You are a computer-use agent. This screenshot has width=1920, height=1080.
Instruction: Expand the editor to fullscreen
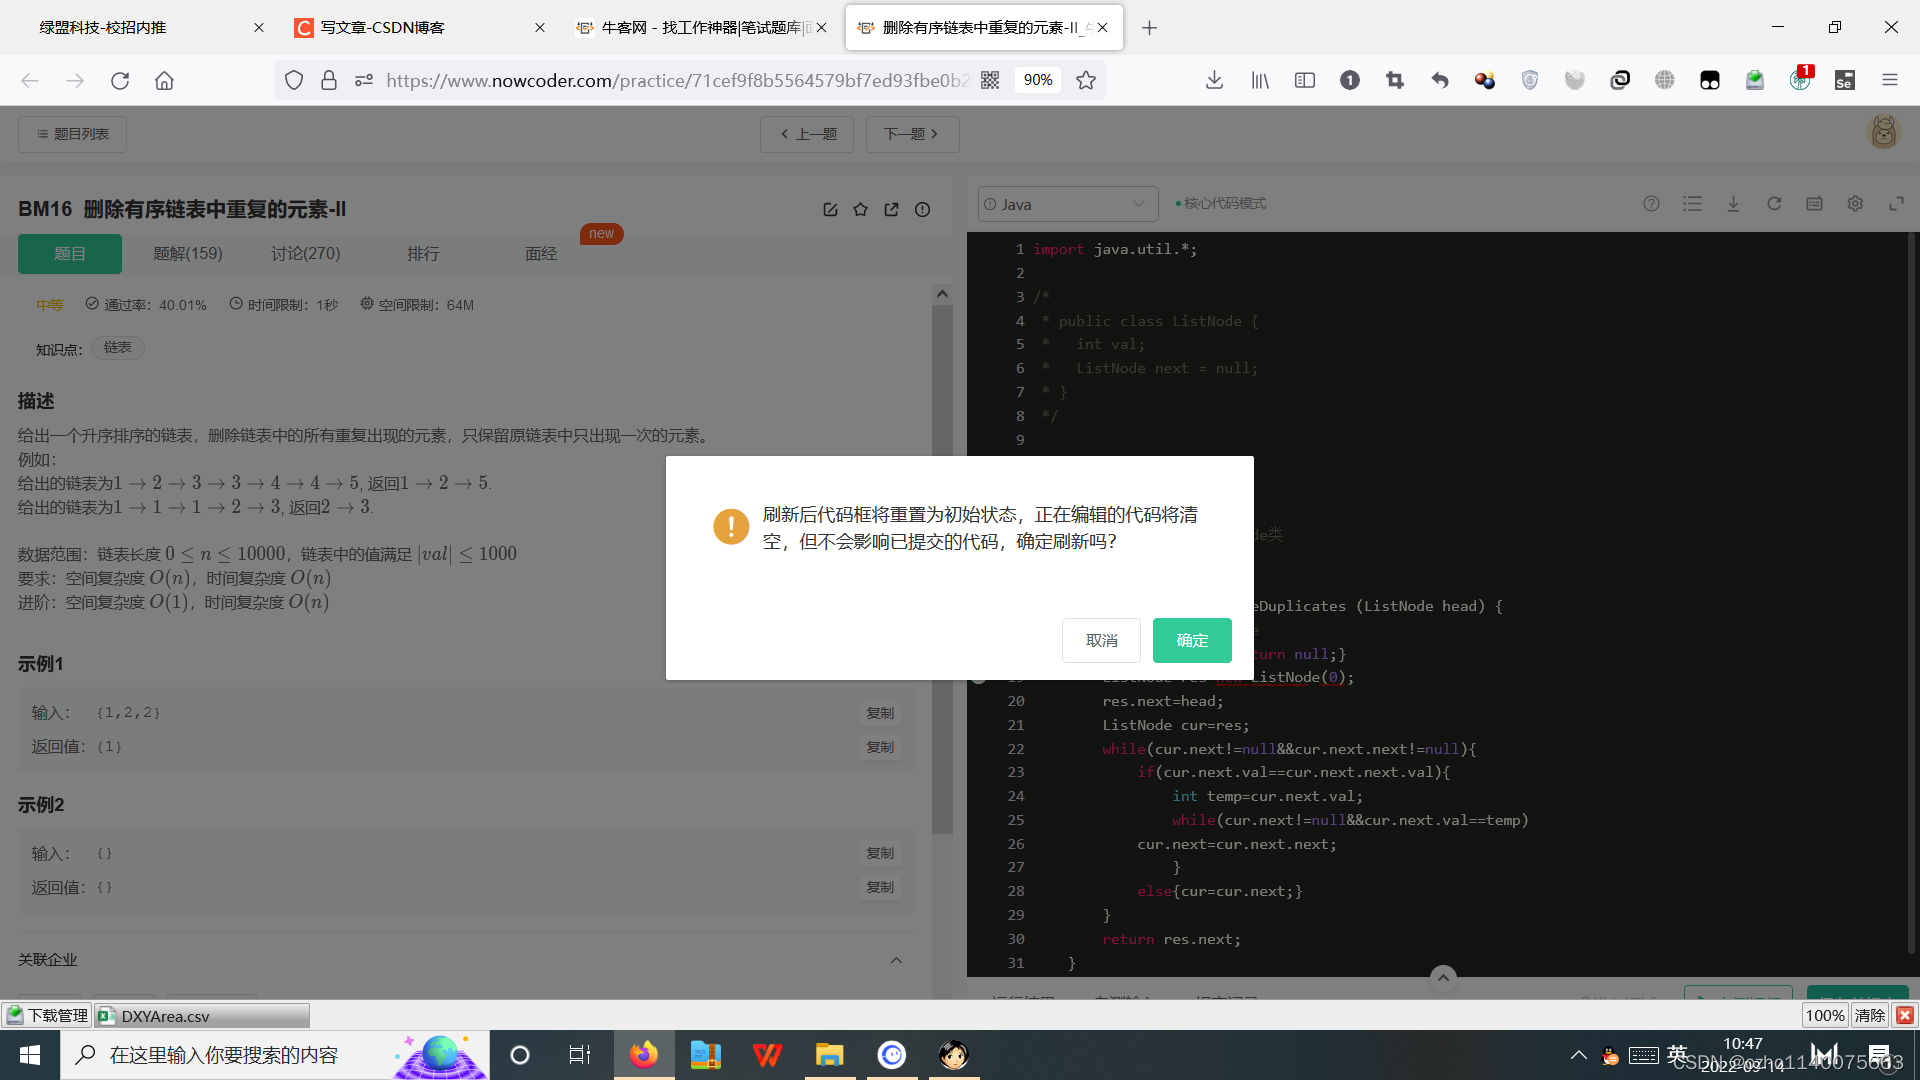[1897, 203]
